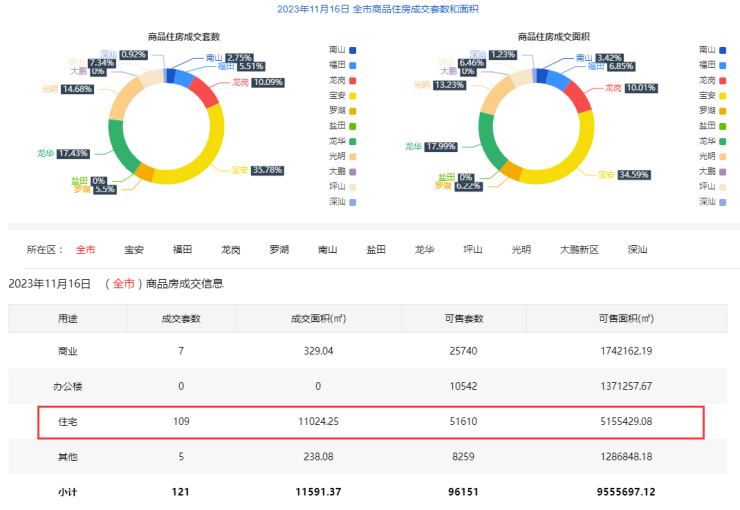Select the 深汕 district filter

point(637,250)
